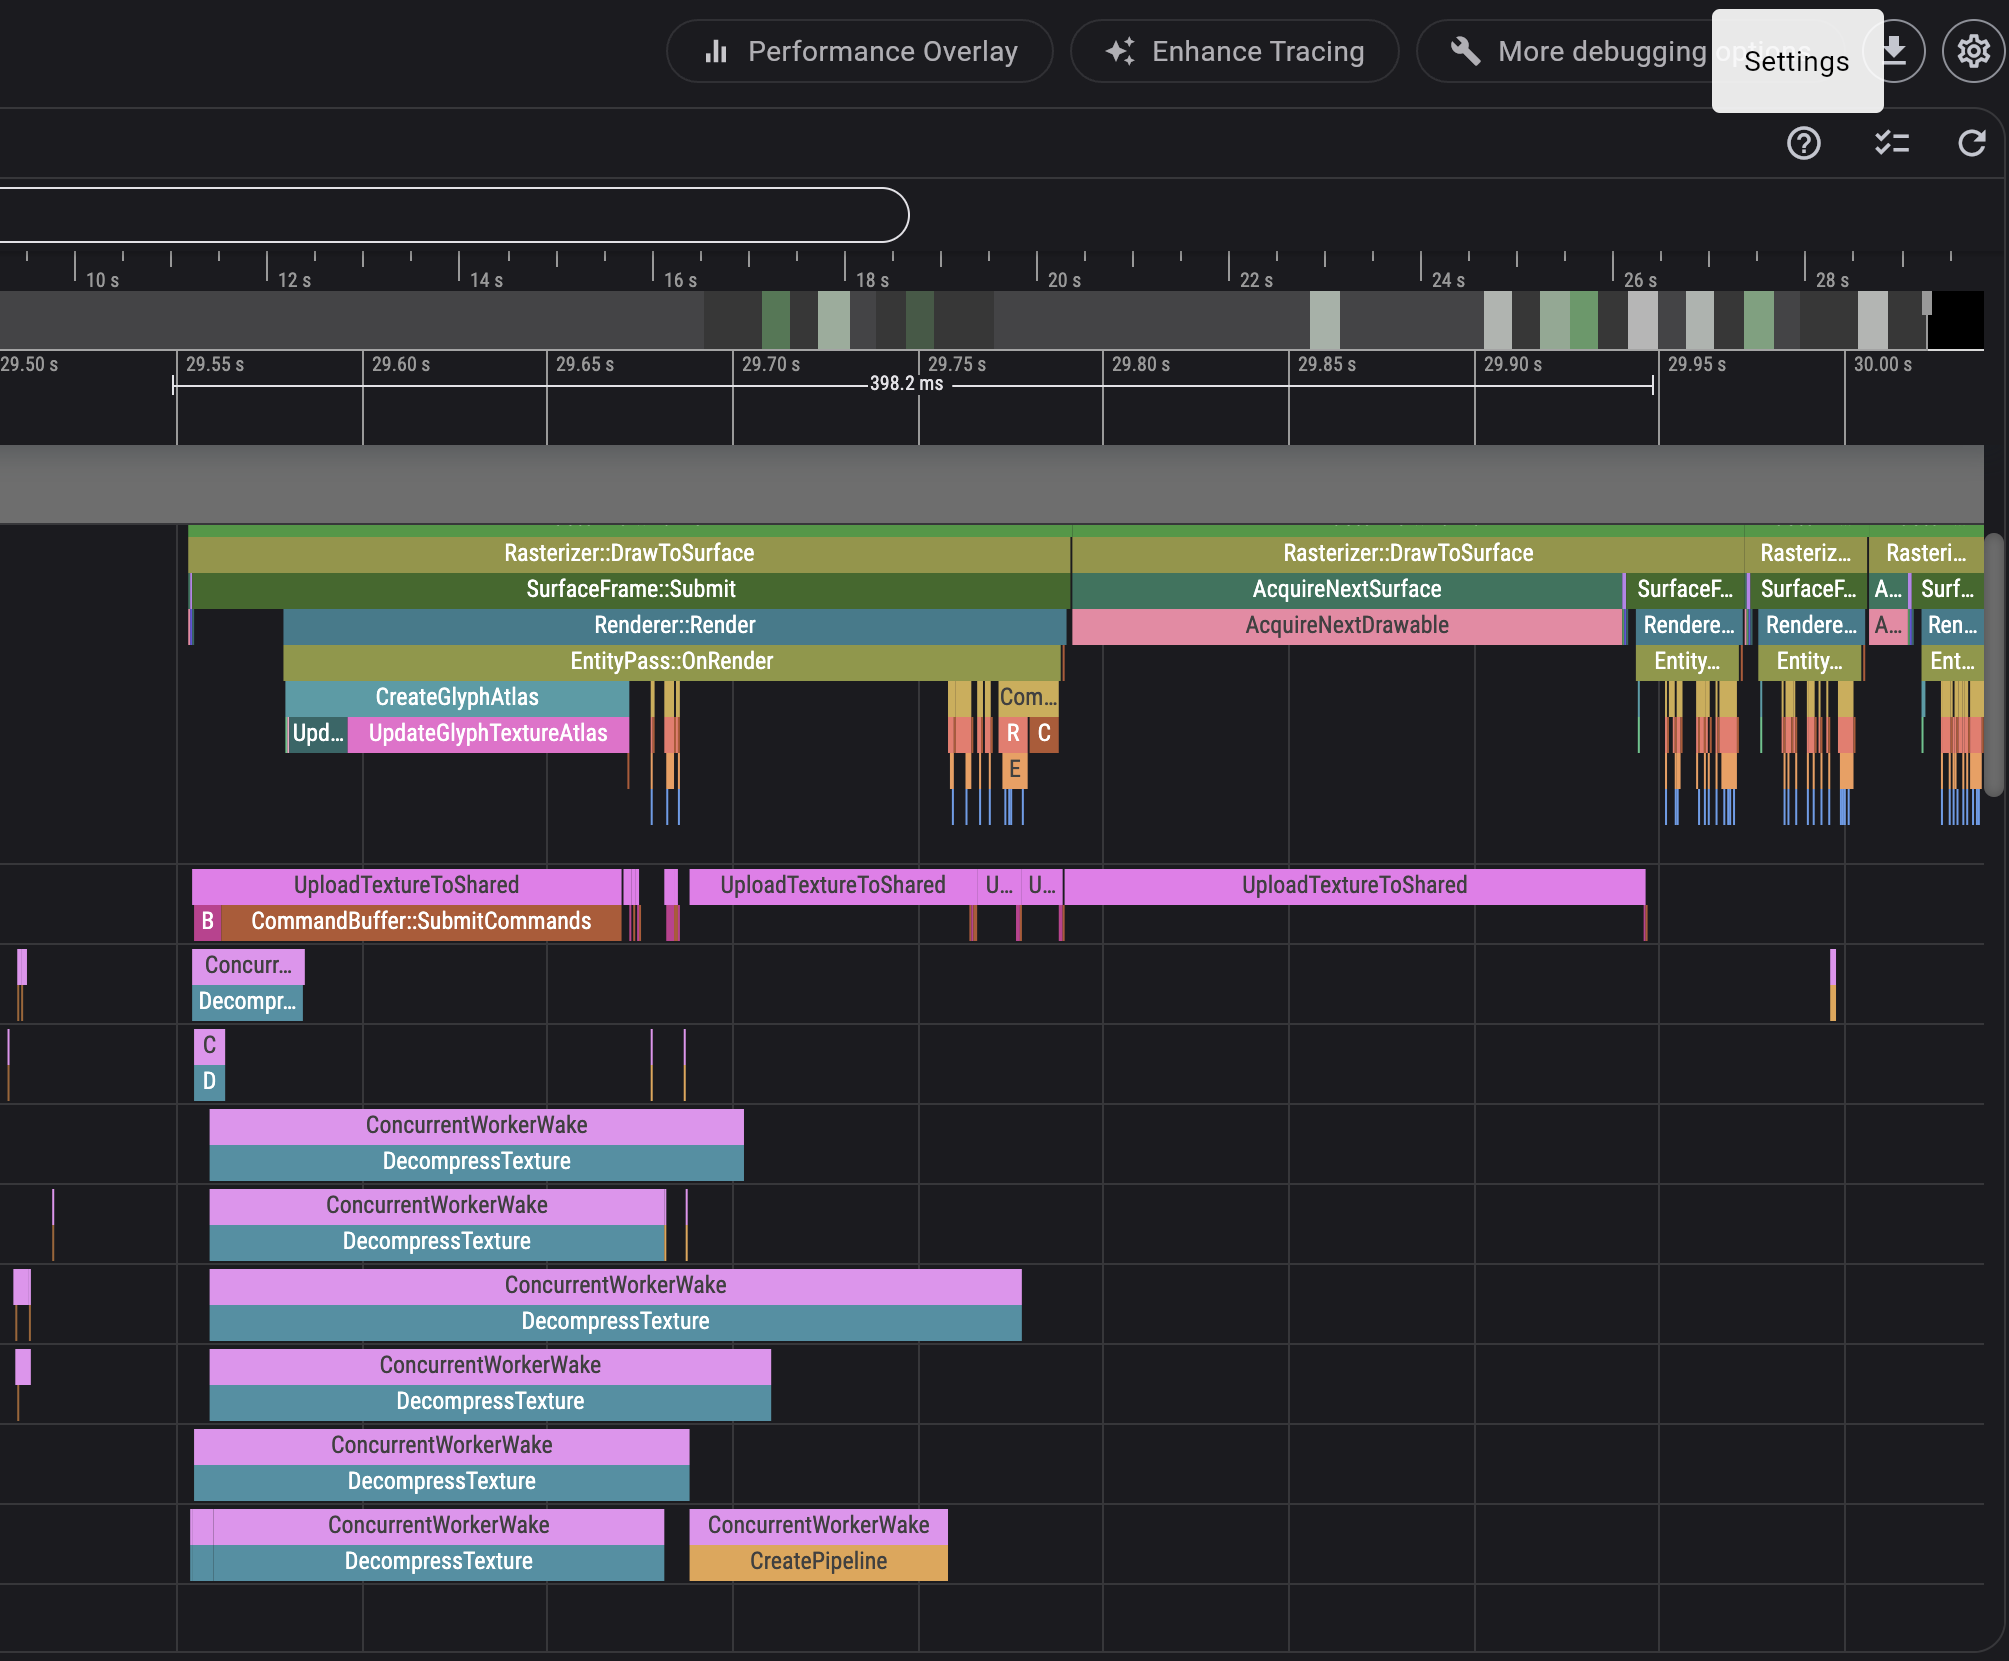Image resolution: width=2009 pixels, height=1661 pixels.
Task: Open the Enhance Tracing button
Action: (x=1234, y=51)
